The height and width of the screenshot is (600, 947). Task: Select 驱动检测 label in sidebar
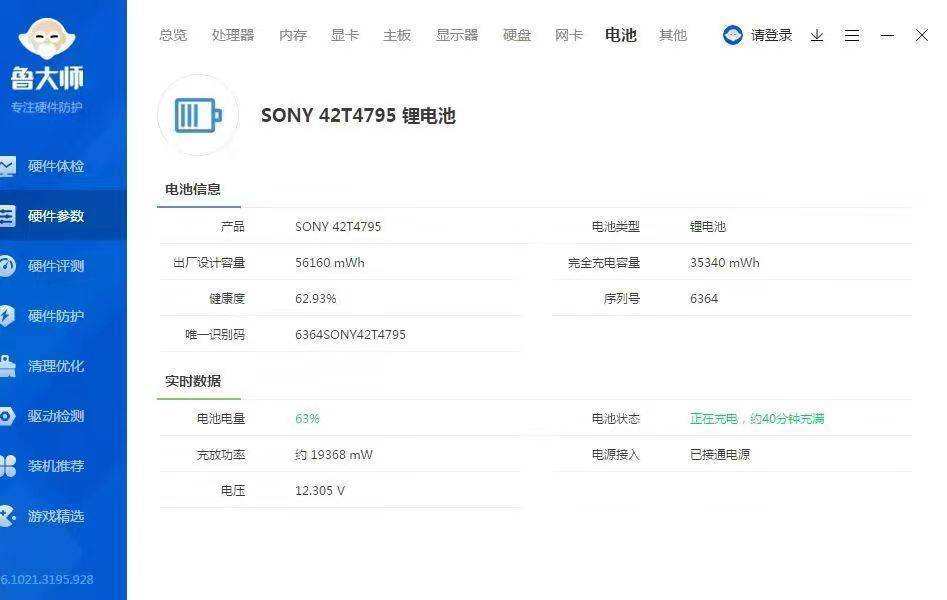pyautogui.click(x=56, y=416)
